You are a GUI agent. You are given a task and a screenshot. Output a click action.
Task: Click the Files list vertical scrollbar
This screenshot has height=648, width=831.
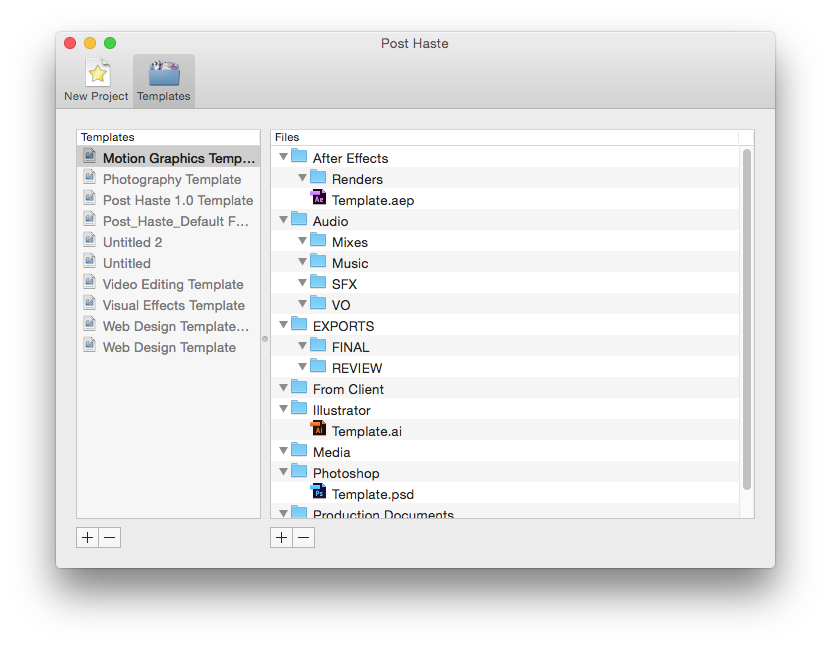[746, 320]
